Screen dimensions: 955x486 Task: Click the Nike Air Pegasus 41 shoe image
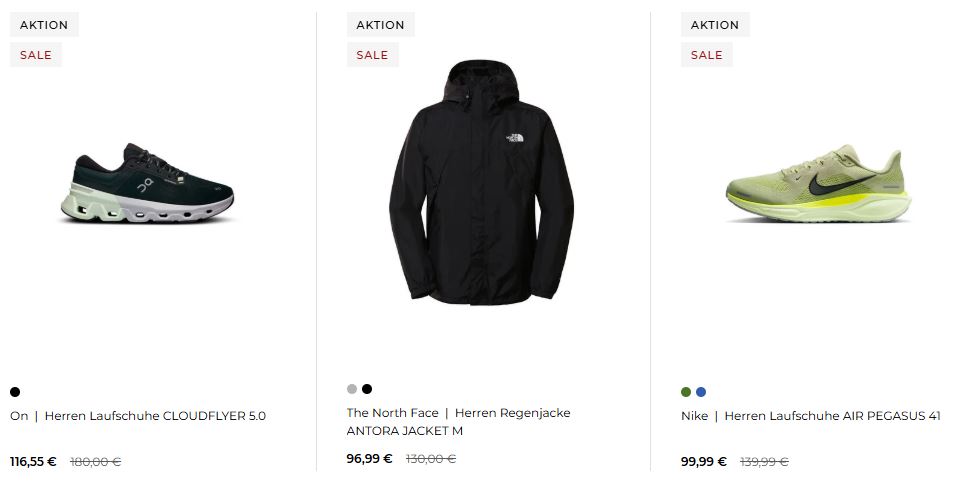point(818,185)
